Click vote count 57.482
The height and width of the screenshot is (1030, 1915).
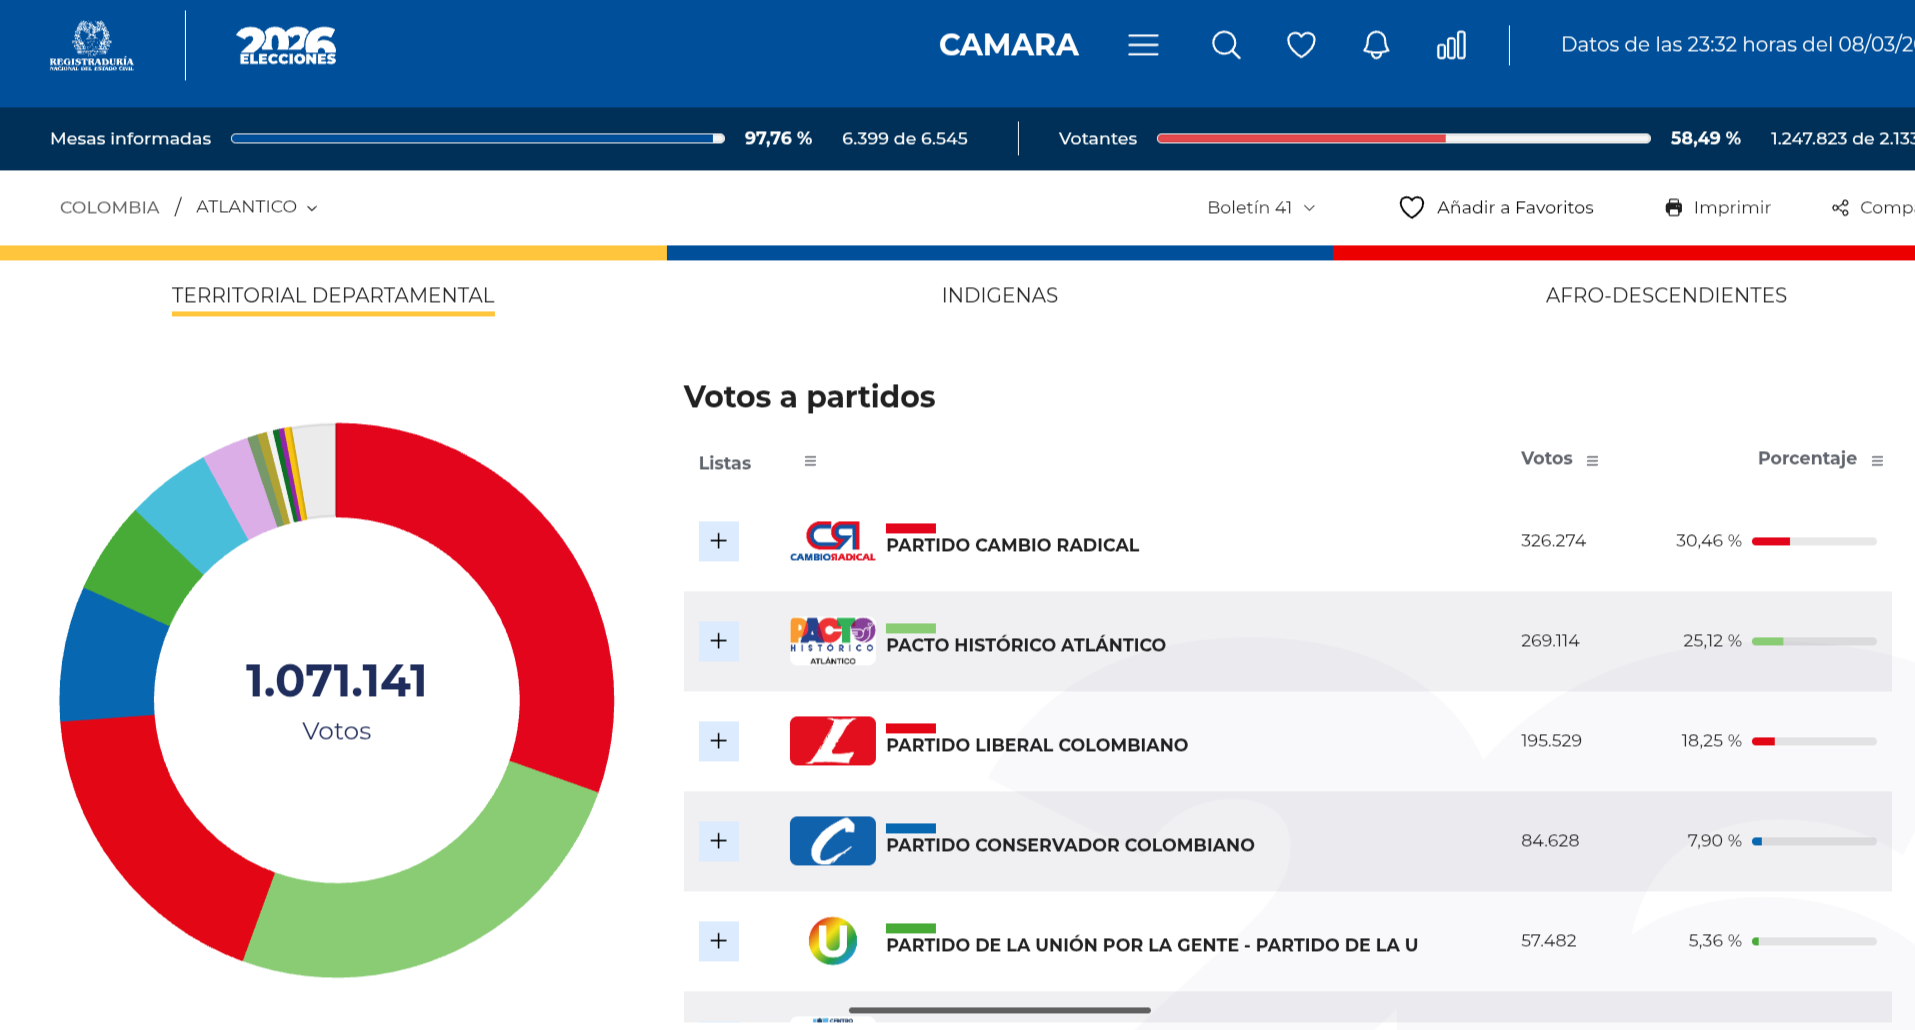click(x=1548, y=941)
